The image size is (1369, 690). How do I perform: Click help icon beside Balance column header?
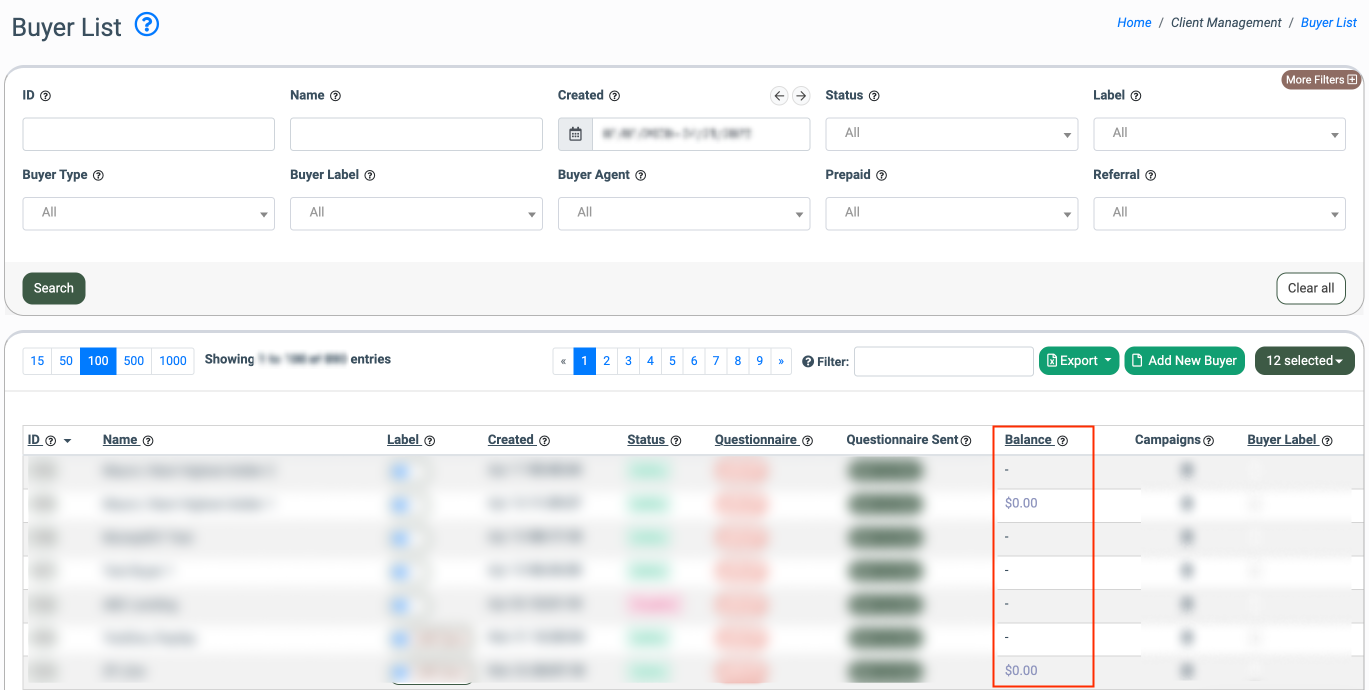[x=1063, y=440]
